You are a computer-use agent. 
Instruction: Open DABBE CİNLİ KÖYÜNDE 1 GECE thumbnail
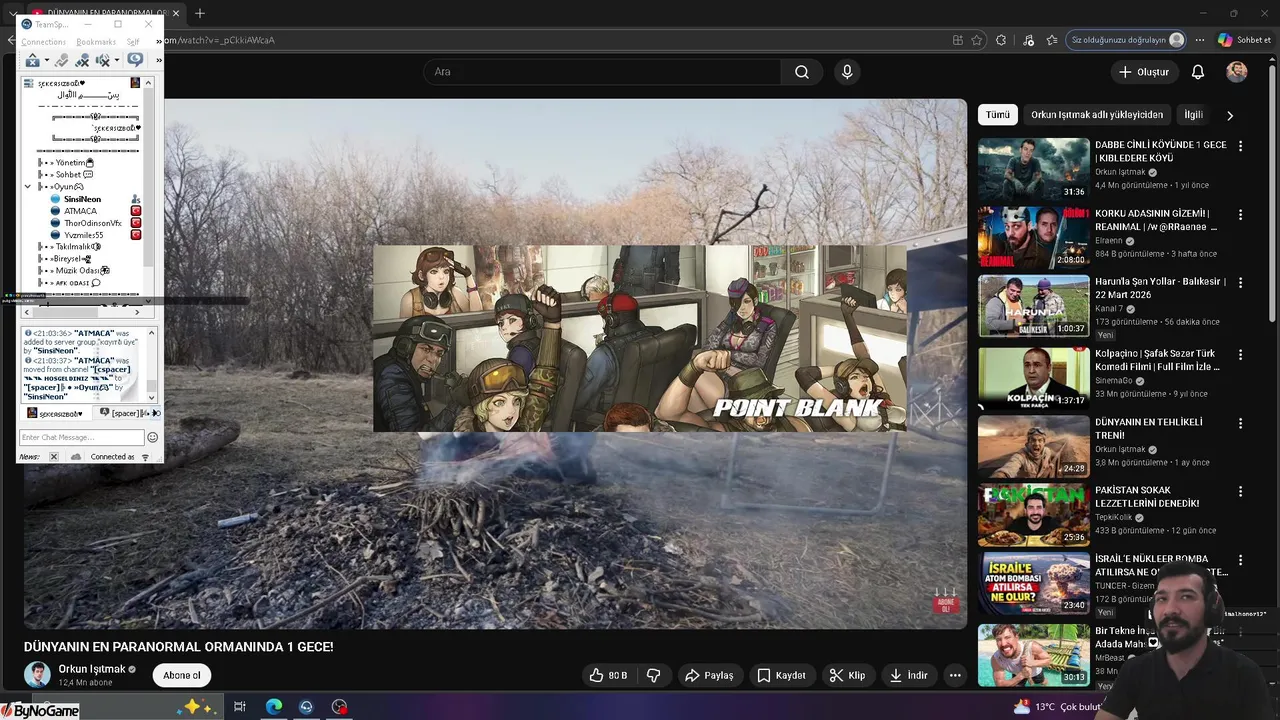(1033, 169)
